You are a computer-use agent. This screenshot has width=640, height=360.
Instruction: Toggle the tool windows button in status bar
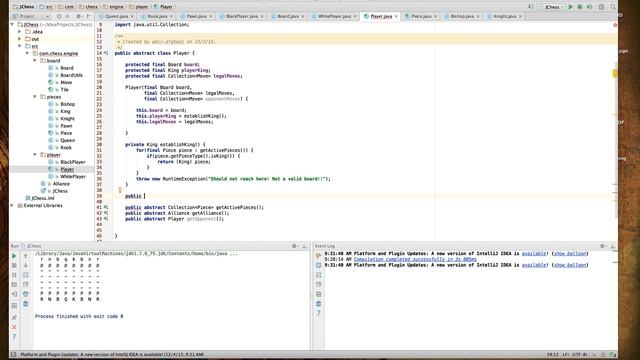point(13,355)
